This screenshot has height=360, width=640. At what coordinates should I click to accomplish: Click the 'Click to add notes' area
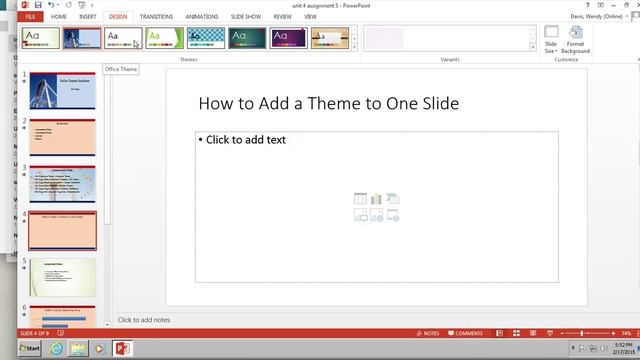pyautogui.click(x=144, y=320)
